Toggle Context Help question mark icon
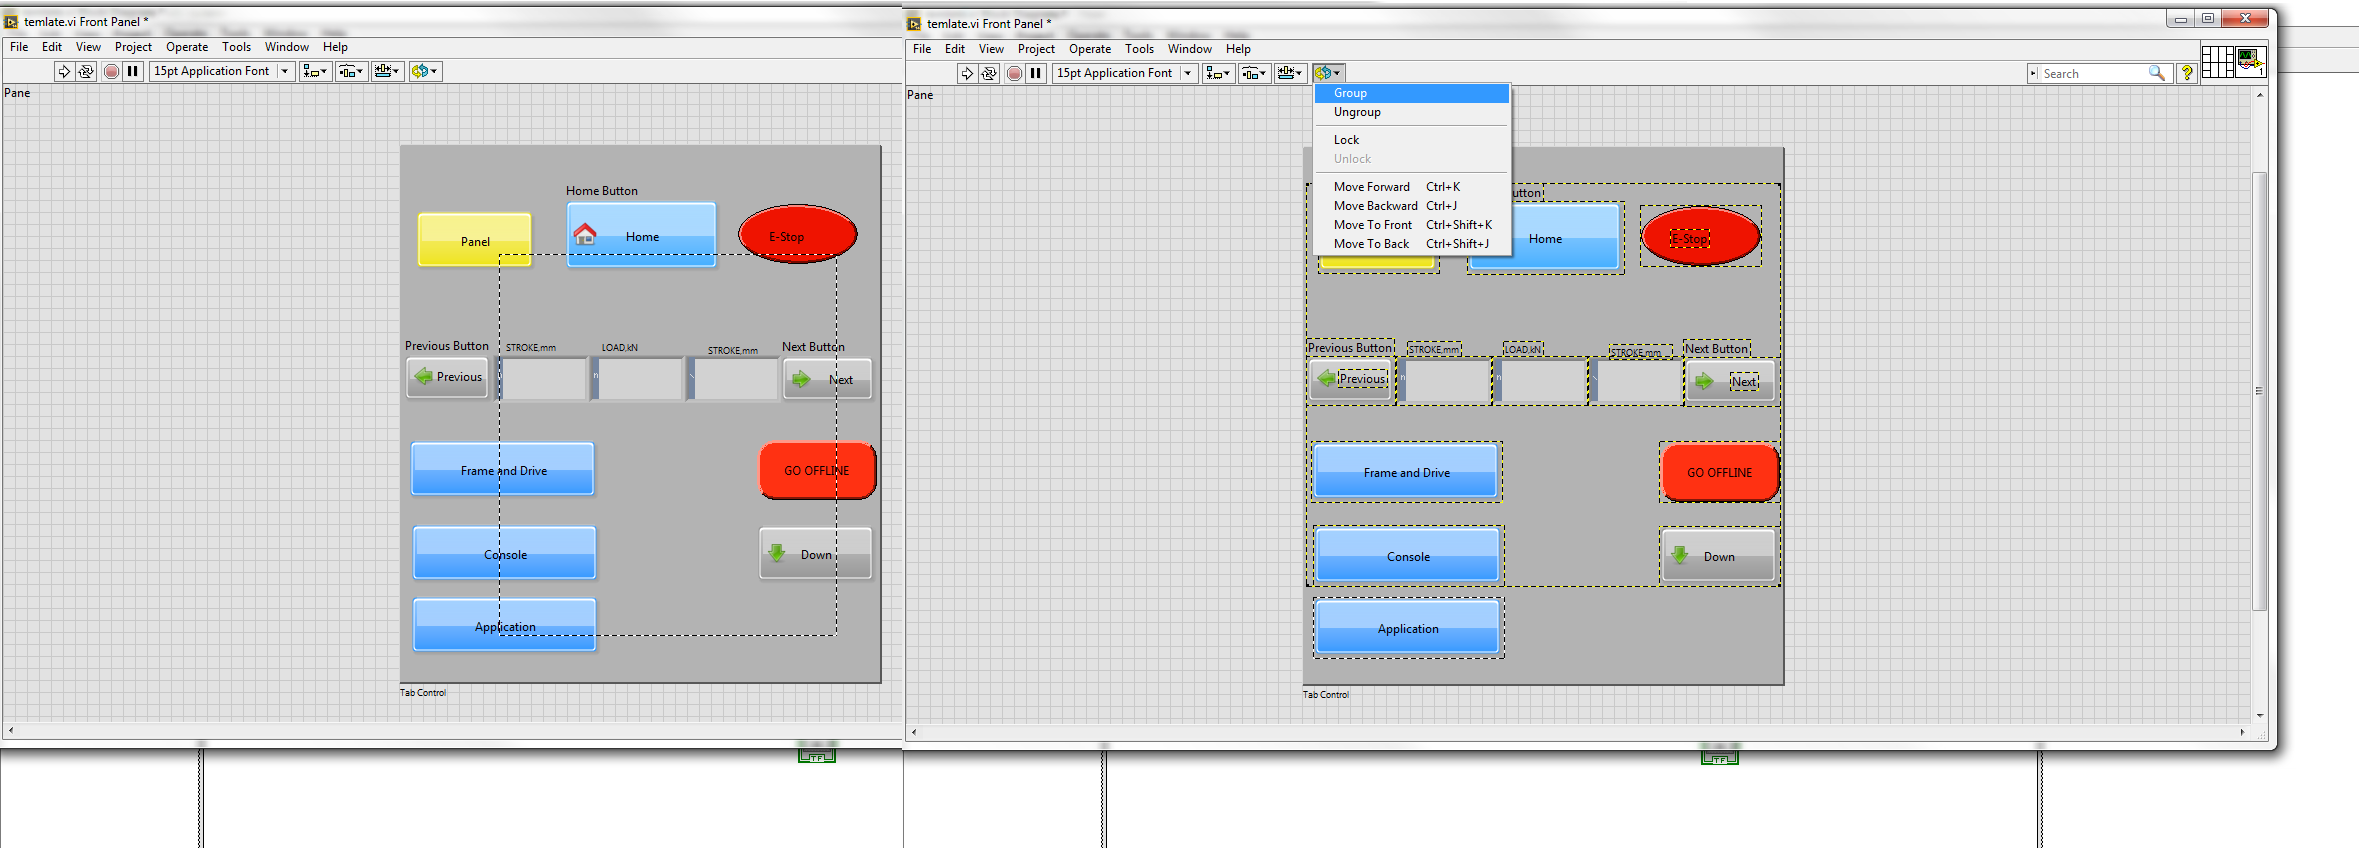Screen dimensions: 2359x848 tap(2187, 73)
